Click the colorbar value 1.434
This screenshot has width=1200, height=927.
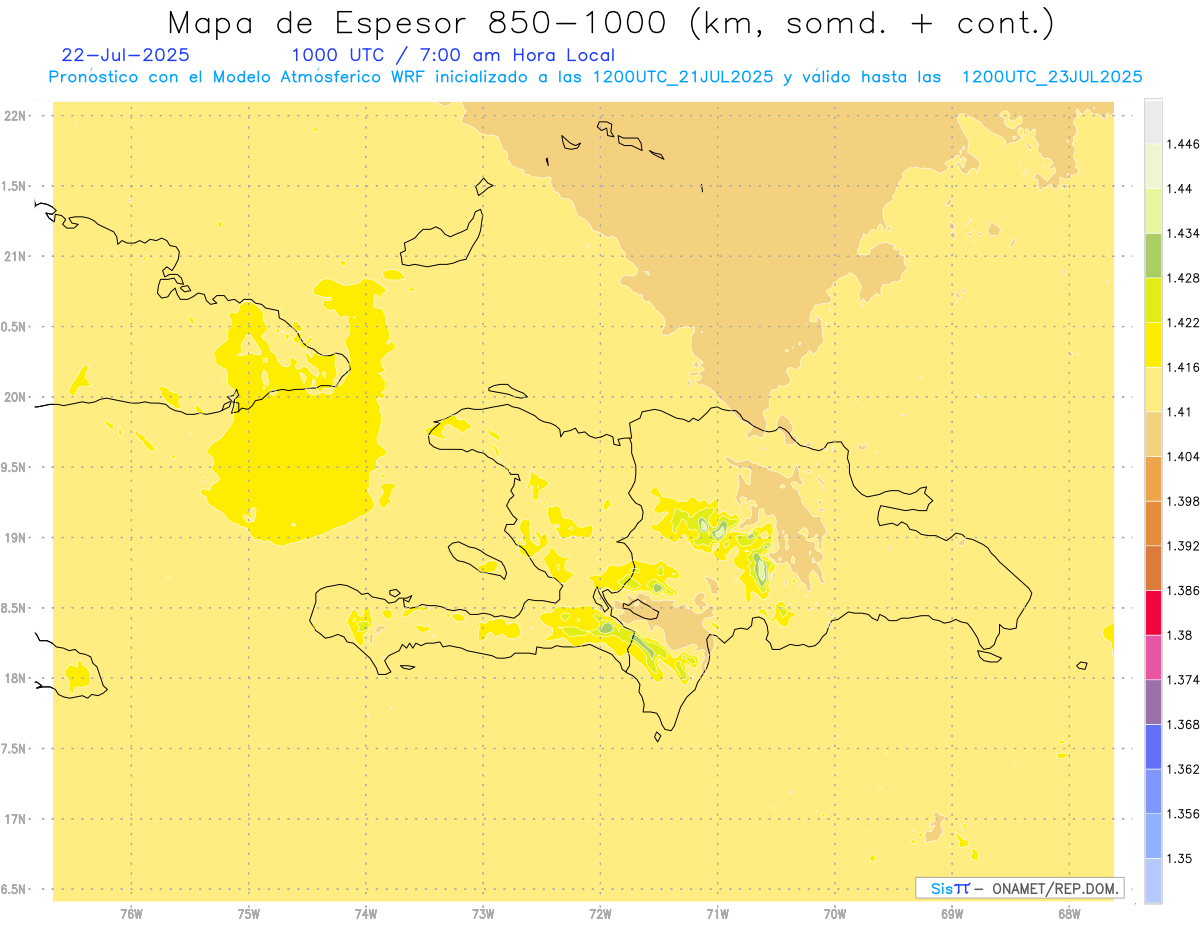(1183, 233)
